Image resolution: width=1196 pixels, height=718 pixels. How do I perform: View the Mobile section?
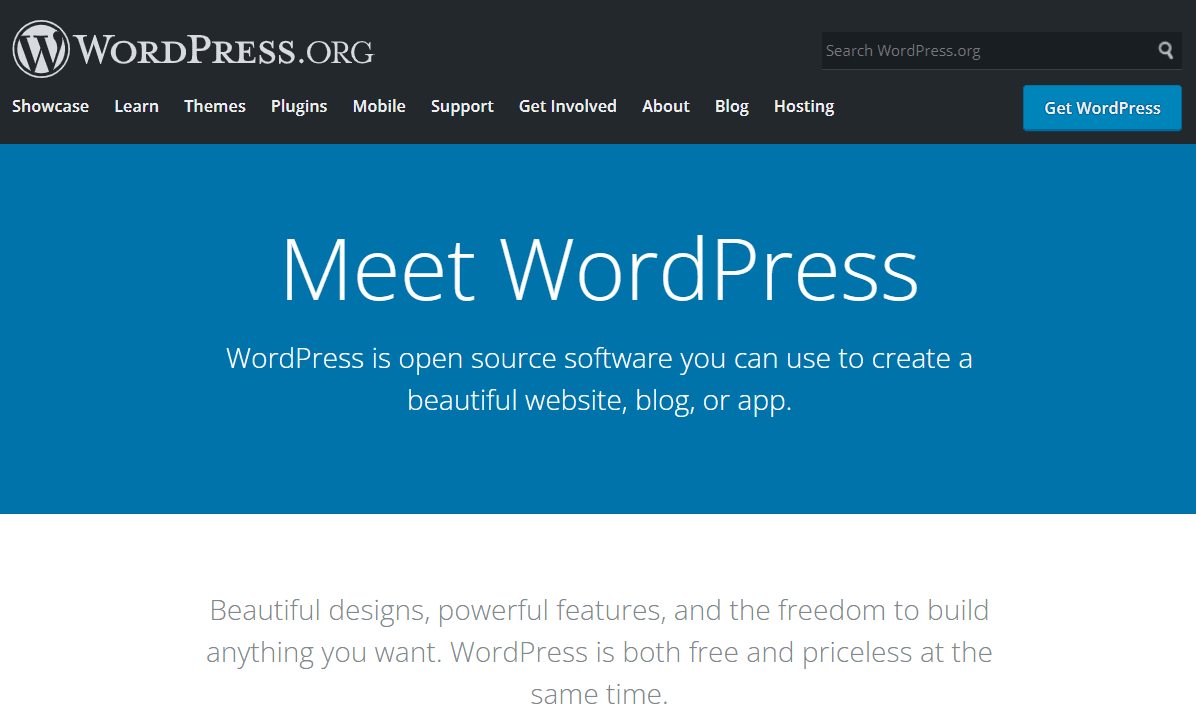pyautogui.click(x=378, y=106)
